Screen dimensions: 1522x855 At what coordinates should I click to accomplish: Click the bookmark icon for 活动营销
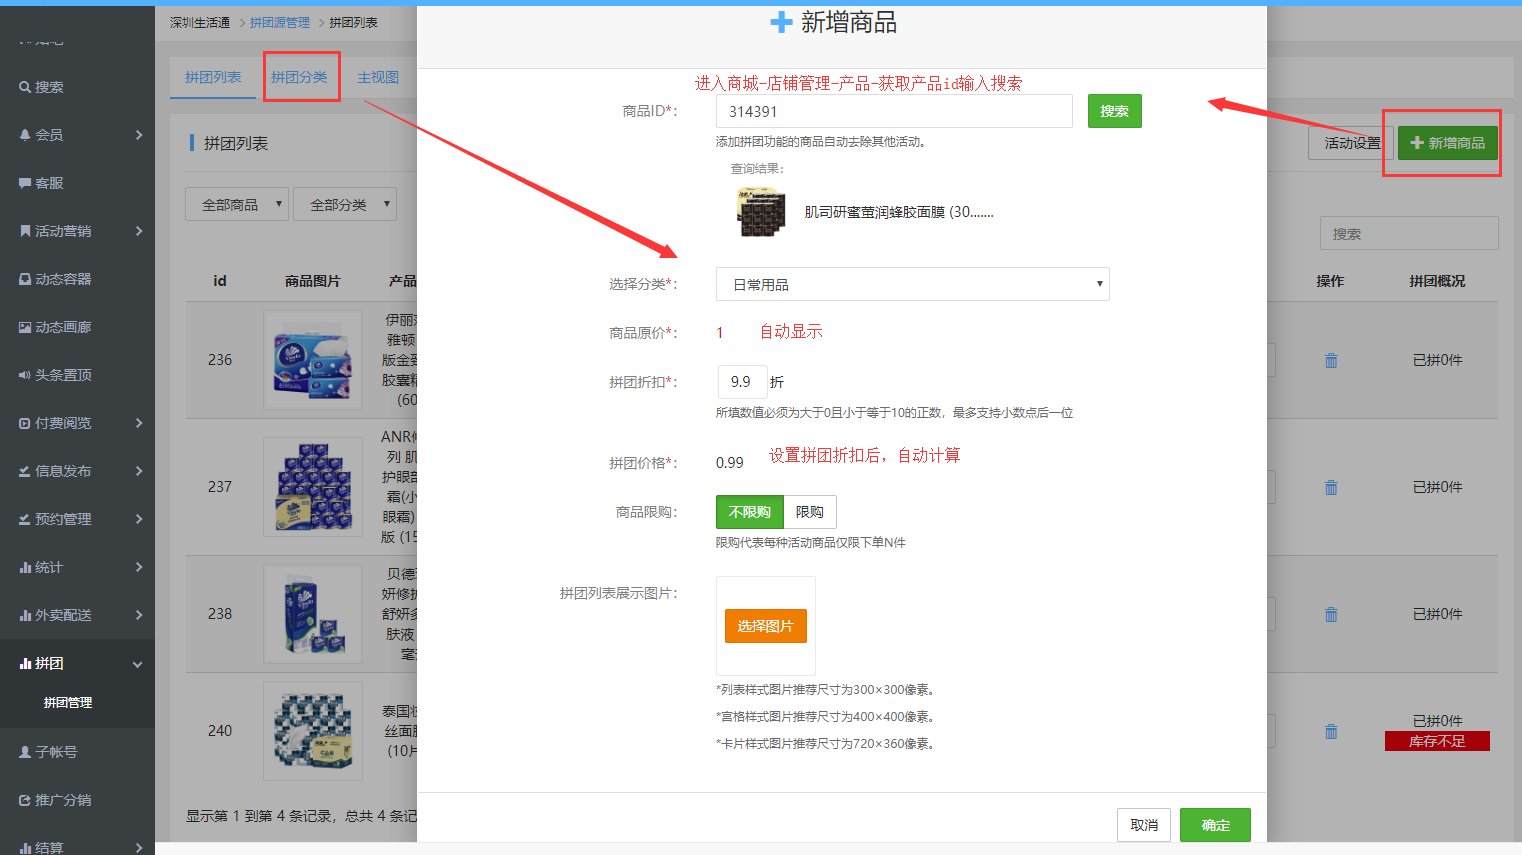(25, 231)
